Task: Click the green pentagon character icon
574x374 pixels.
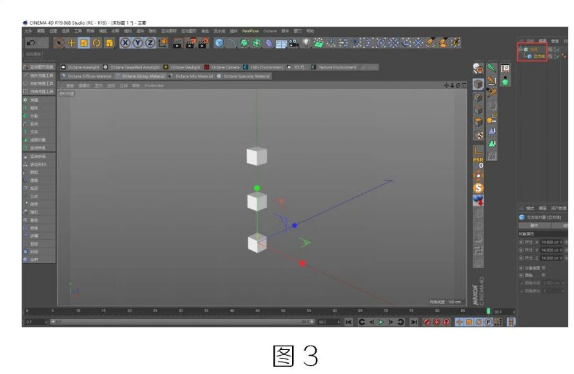Action: click(x=505, y=81)
